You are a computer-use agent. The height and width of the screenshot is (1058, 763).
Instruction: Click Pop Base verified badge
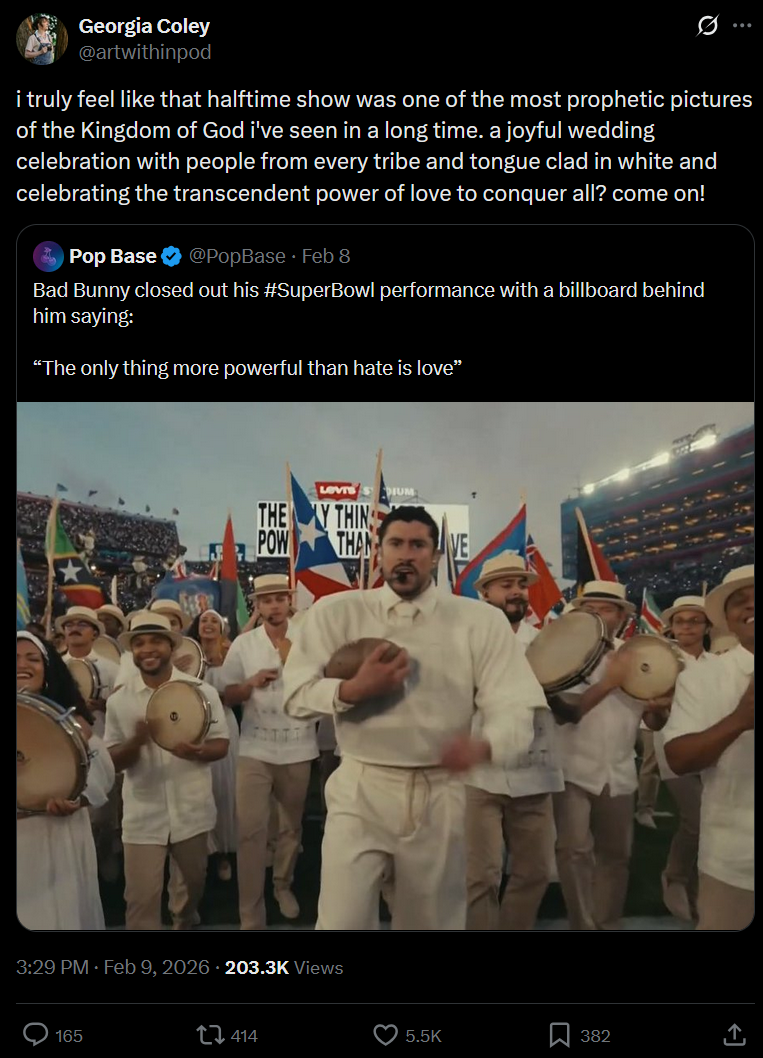coord(172,256)
